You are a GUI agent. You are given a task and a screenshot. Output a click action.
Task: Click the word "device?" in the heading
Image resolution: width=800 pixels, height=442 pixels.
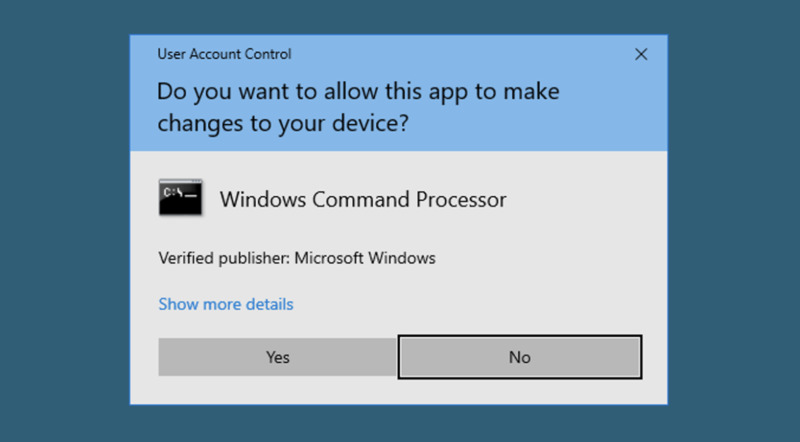pos(378,126)
